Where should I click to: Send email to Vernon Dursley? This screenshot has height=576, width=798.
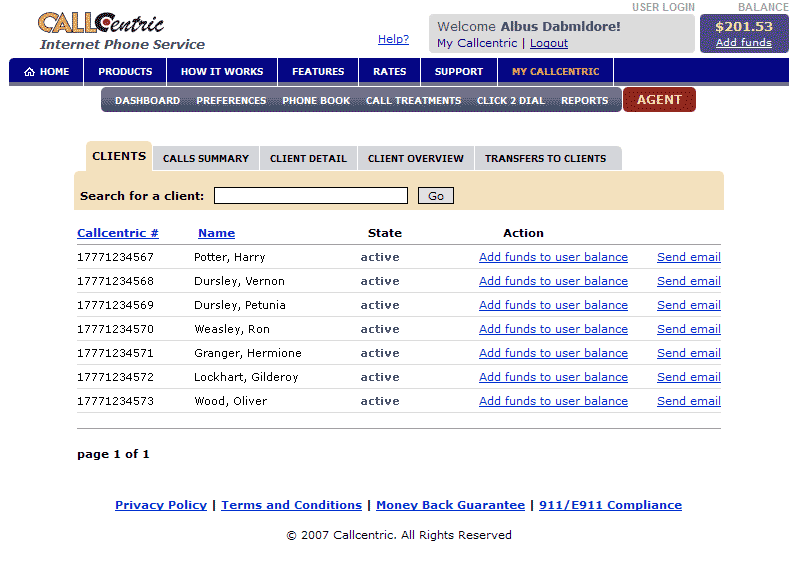coord(689,281)
